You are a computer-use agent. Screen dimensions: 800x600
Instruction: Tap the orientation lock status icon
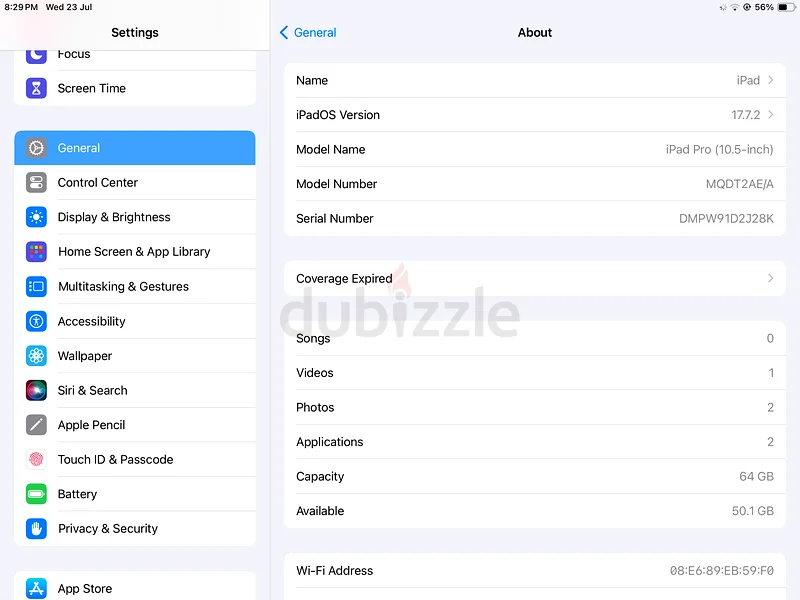[747, 7]
